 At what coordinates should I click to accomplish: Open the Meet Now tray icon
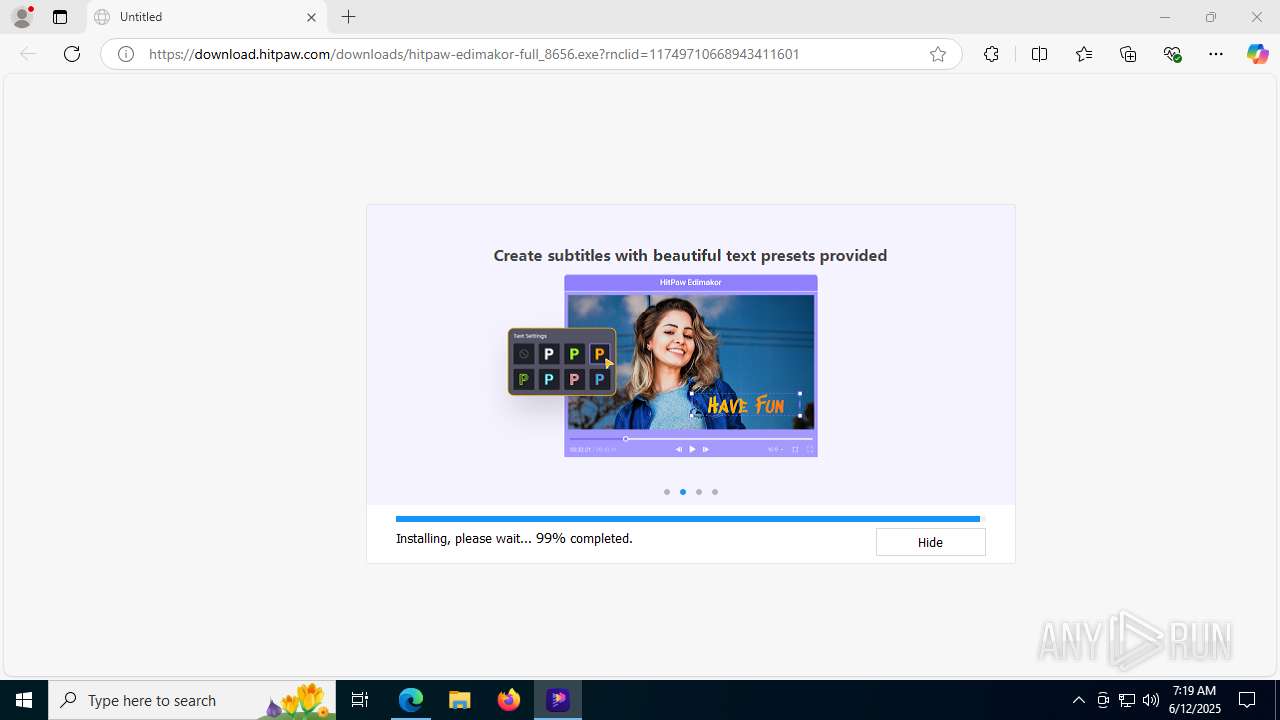(1103, 700)
